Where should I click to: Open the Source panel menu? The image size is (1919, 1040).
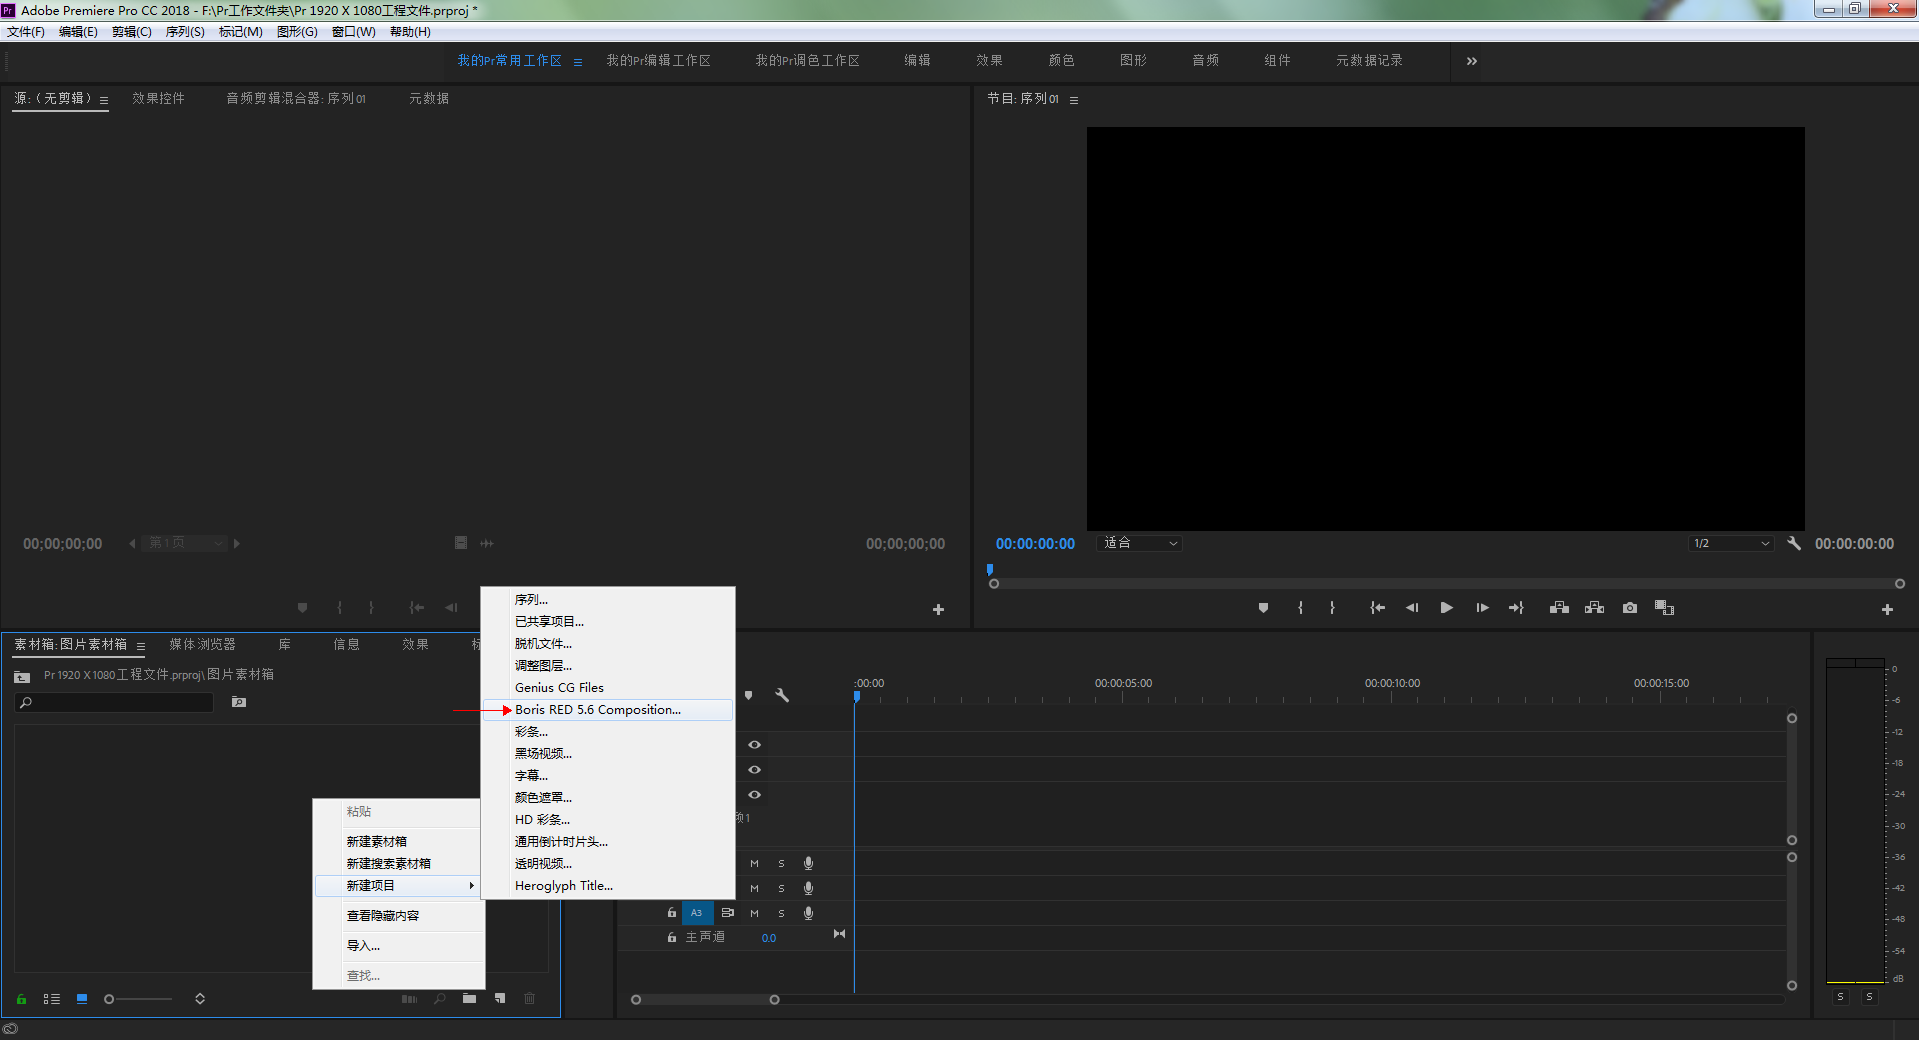click(104, 100)
